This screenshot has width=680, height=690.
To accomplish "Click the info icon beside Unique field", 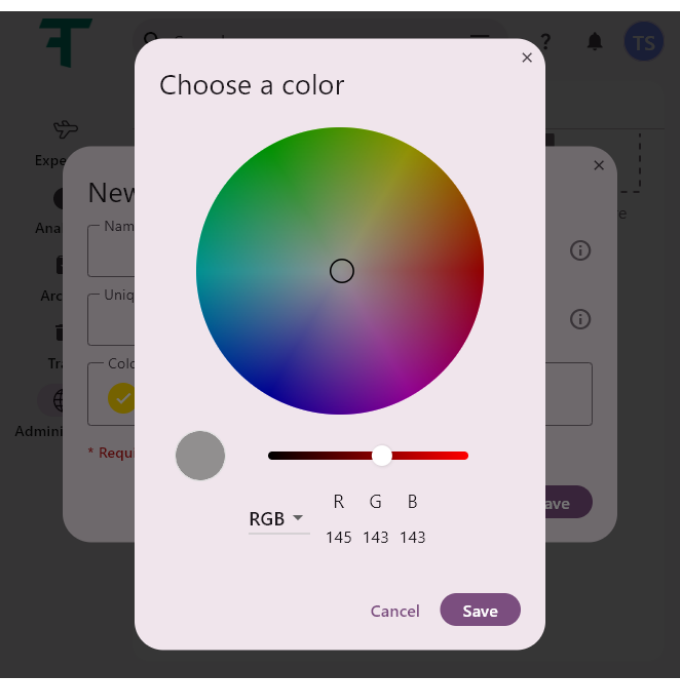I will click(580, 319).
